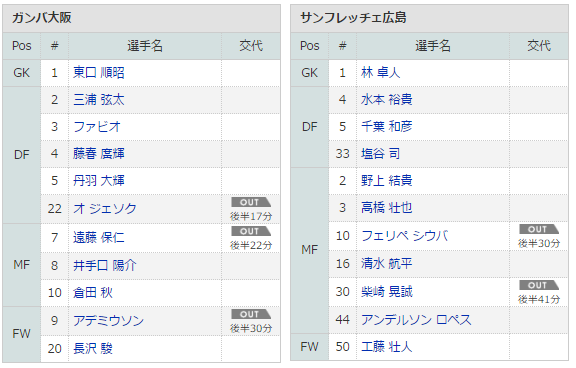This screenshot has width=576, height=368.
Task: Open アンデルソン ロペス player page
Action: click(x=416, y=320)
